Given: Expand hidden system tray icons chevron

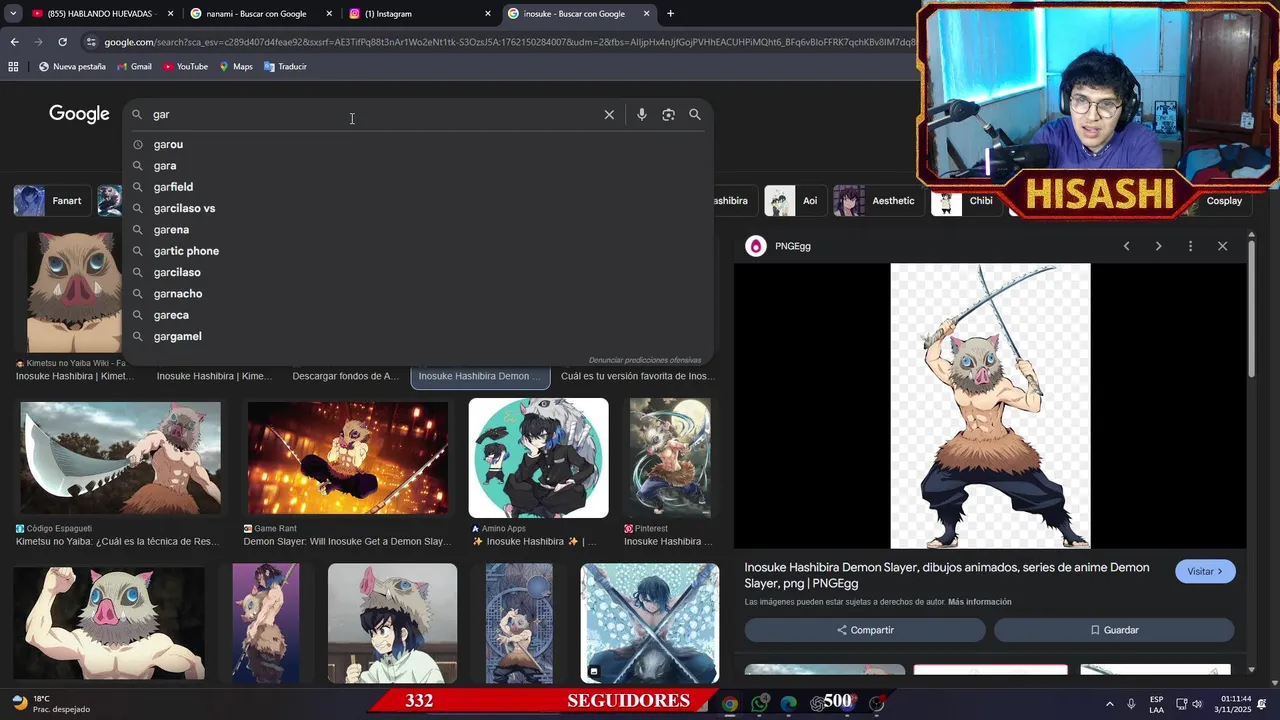Looking at the screenshot, I should click(1109, 704).
